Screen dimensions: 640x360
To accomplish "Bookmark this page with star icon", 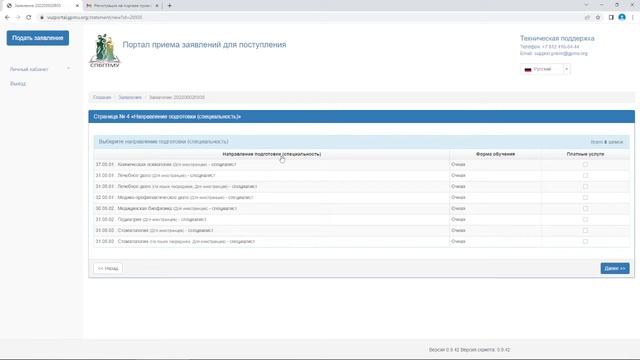I will pyautogui.click(x=598, y=18).
